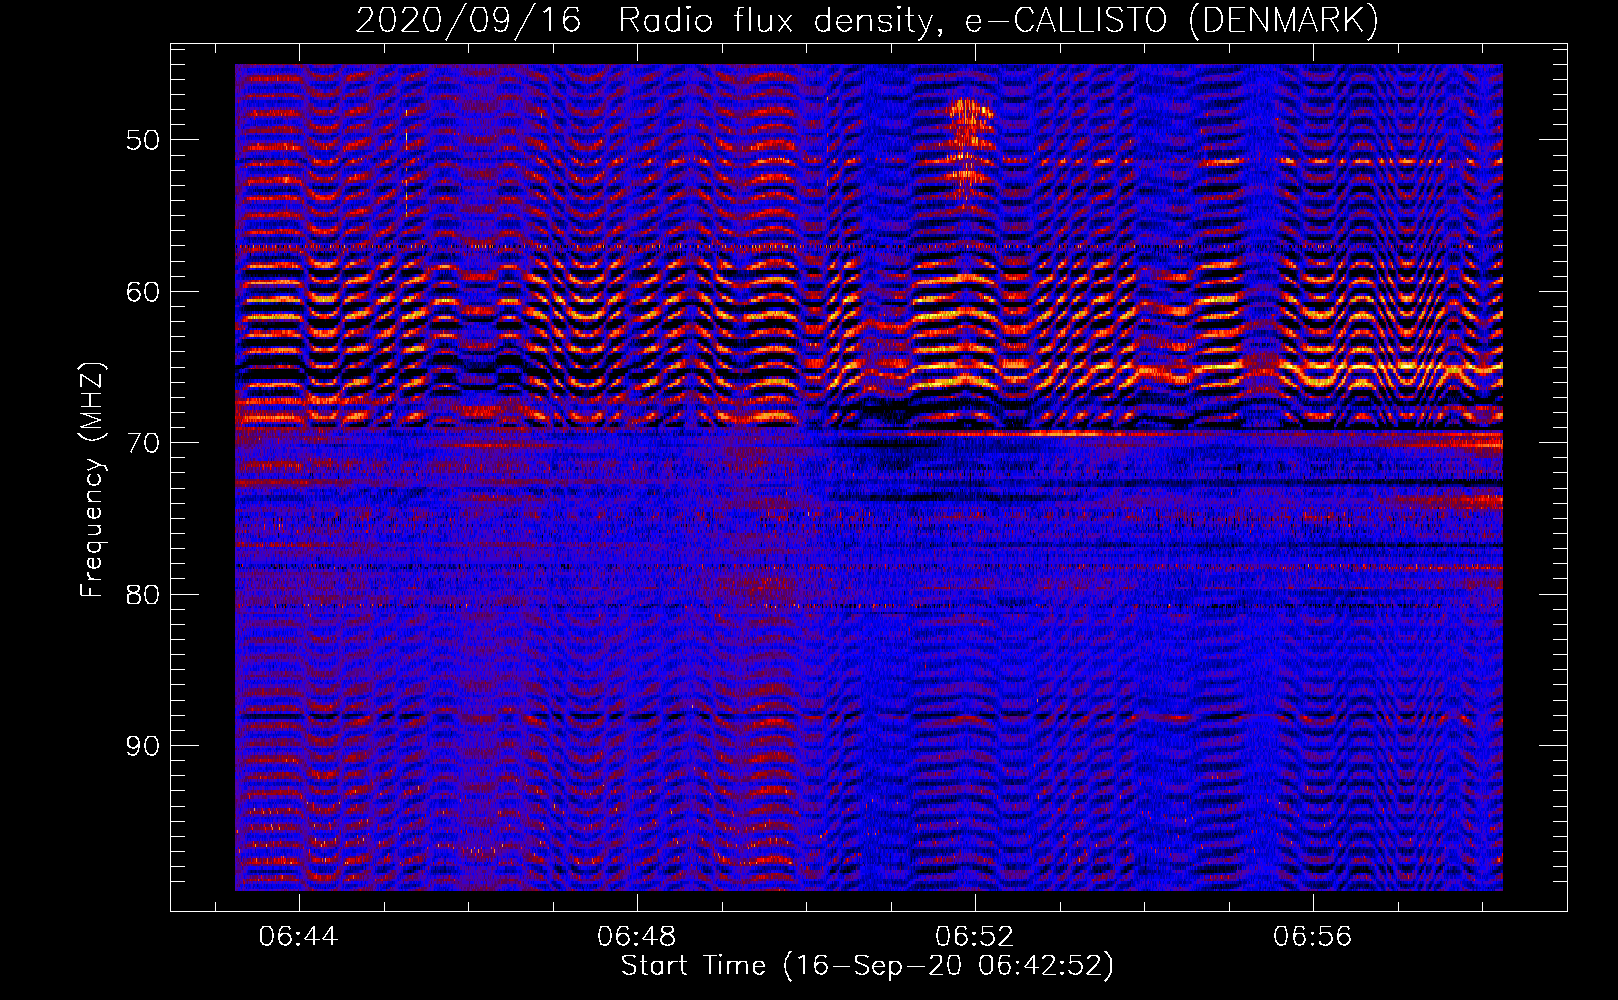This screenshot has height=1000, width=1618.
Task: Click the 06:48 time tick label
Action: coord(636,937)
